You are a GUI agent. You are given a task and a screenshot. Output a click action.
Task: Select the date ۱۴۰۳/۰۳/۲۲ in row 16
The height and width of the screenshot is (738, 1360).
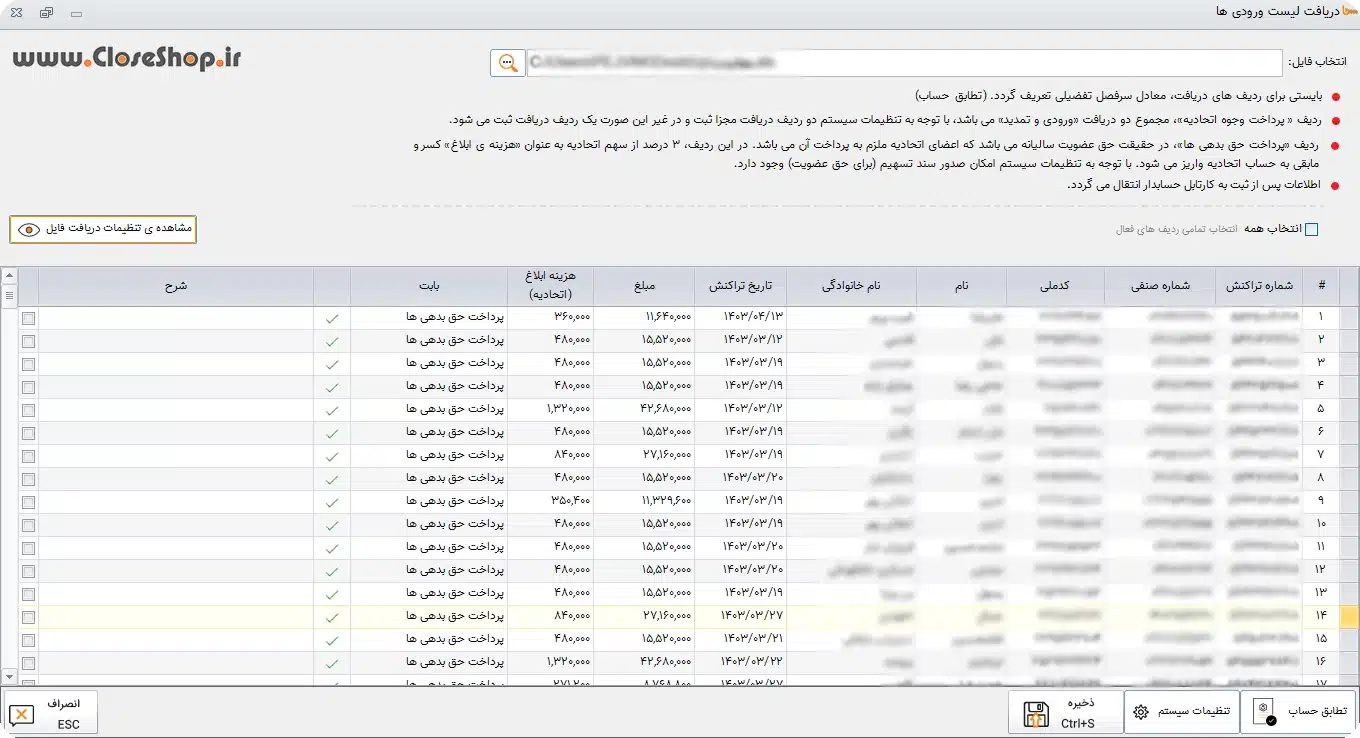[752, 663]
